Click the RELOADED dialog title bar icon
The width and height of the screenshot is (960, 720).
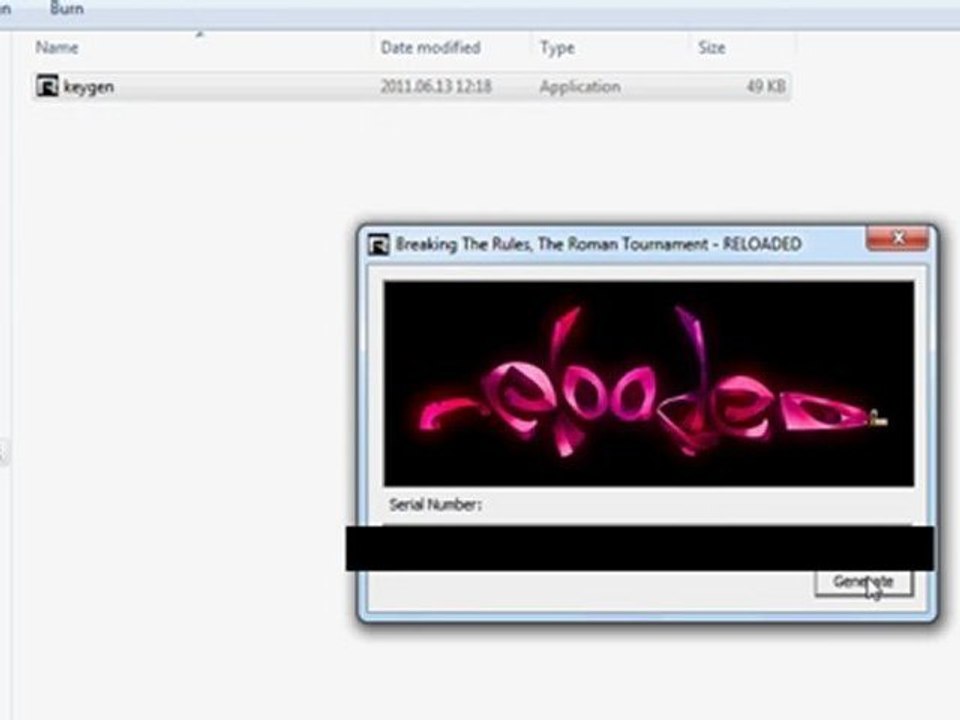(x=378, y=245)
